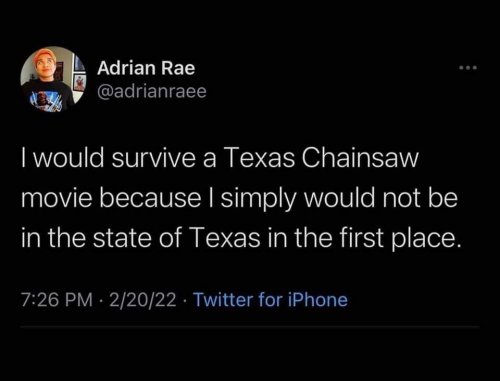This screenshot has height=381, width=500.
Task: Click the Adrian Rae display name
Action: [x=146, y=68]
